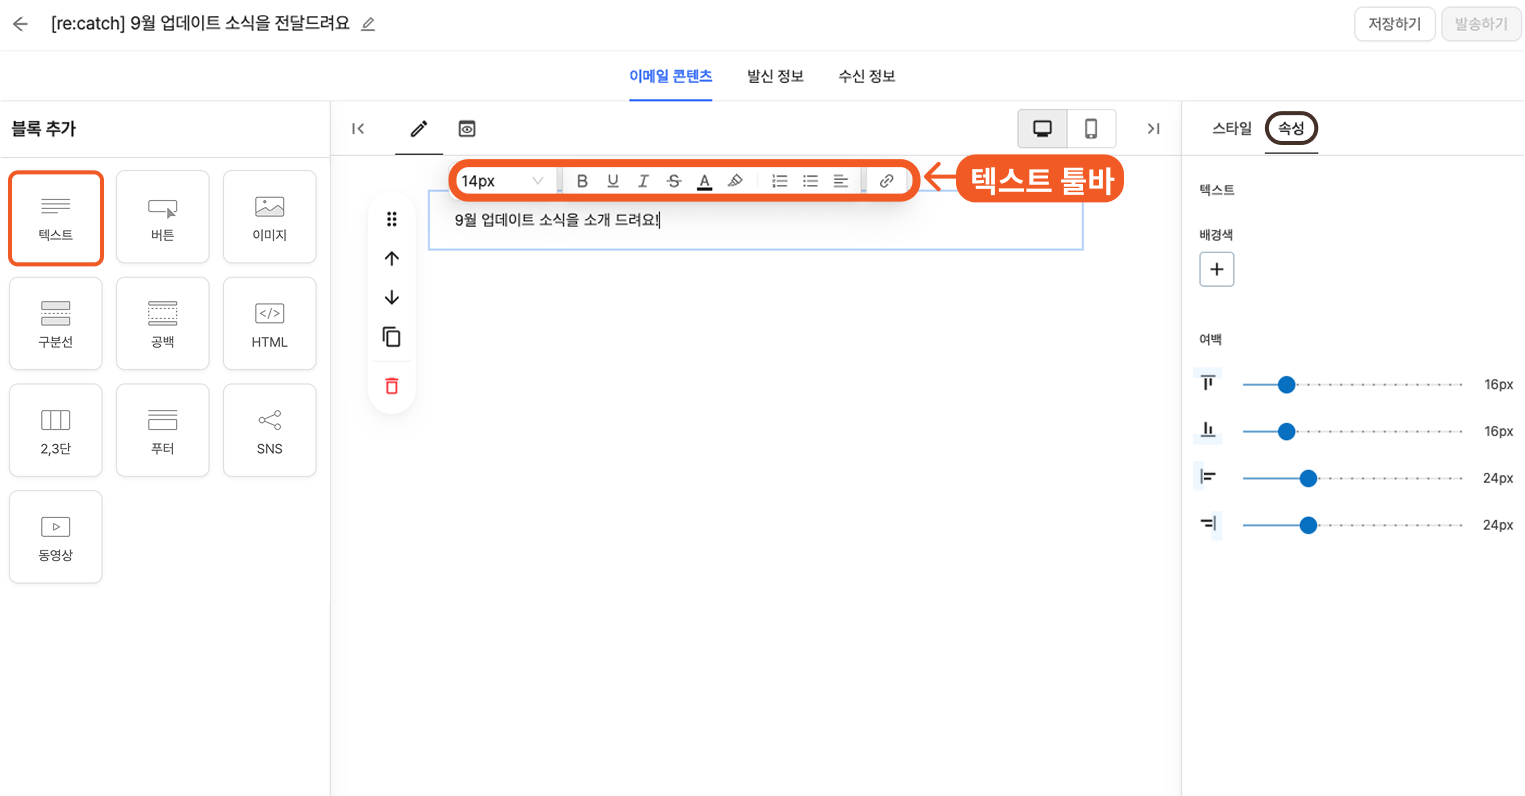Image resolution: width=1525 pixels, height=796 pixels.
Task: Adjust the top padding slider handle
Action: [x=1287, y=385]
